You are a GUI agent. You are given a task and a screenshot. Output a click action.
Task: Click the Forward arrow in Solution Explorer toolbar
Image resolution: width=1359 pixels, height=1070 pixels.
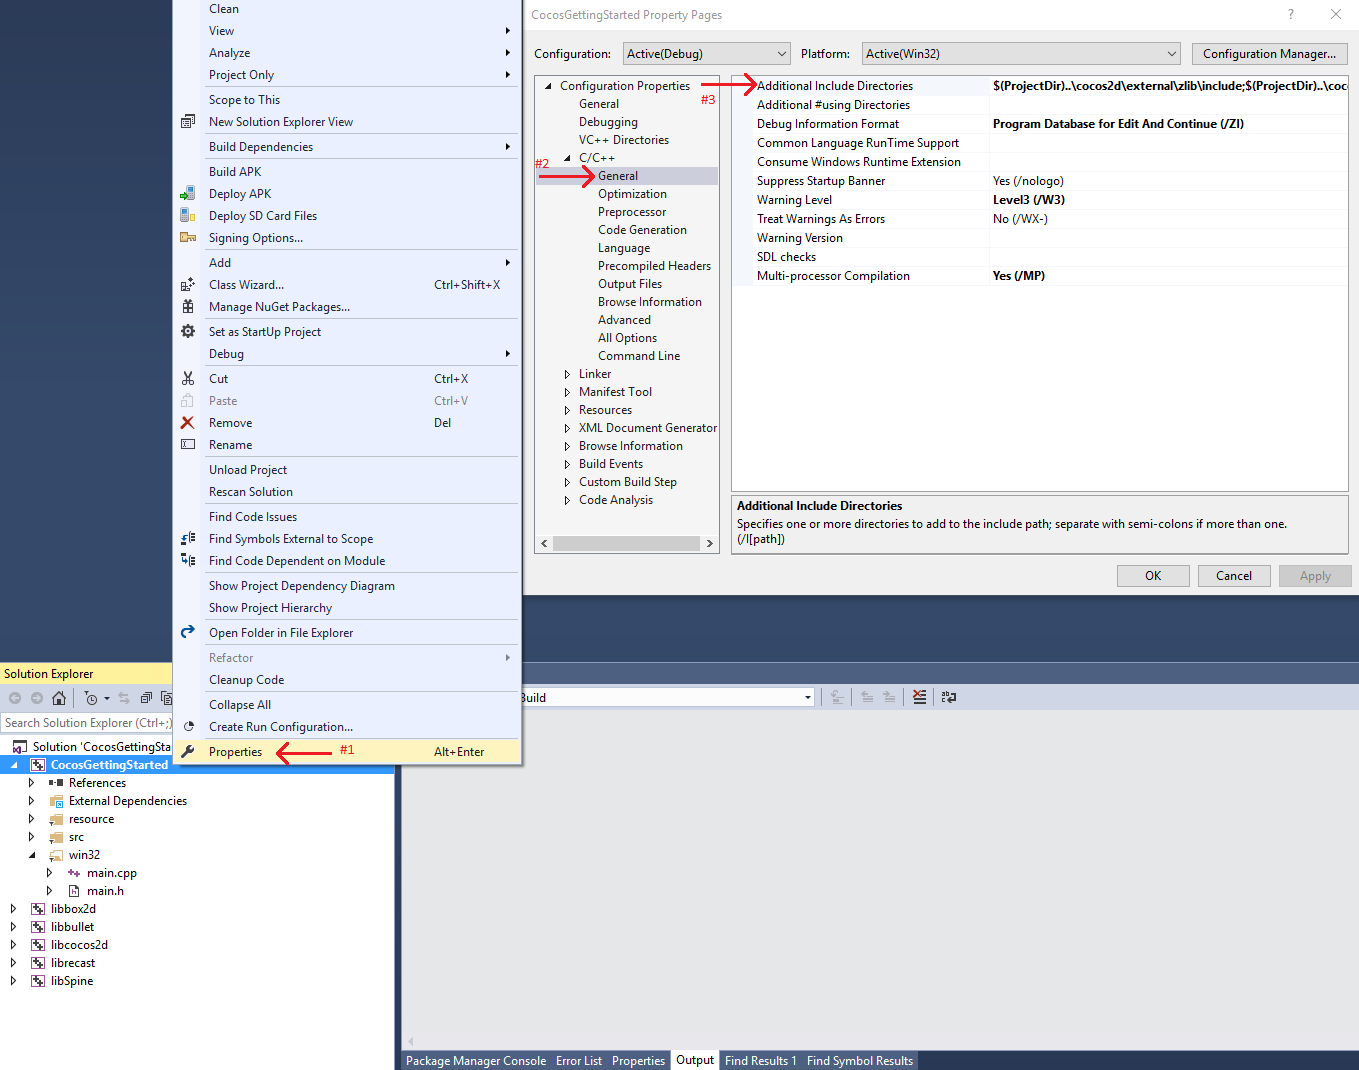(x=37, y=698)
